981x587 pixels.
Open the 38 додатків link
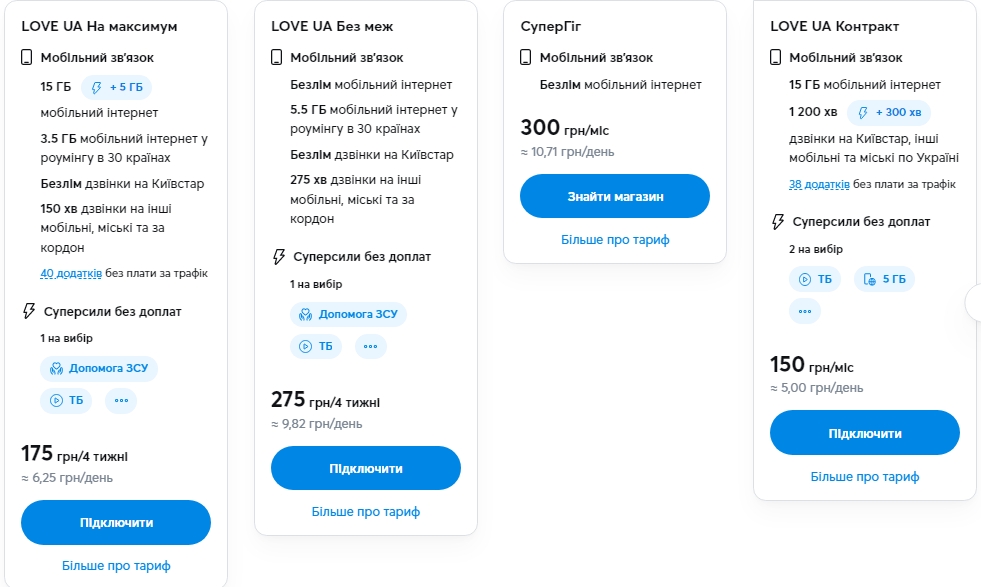819,184
